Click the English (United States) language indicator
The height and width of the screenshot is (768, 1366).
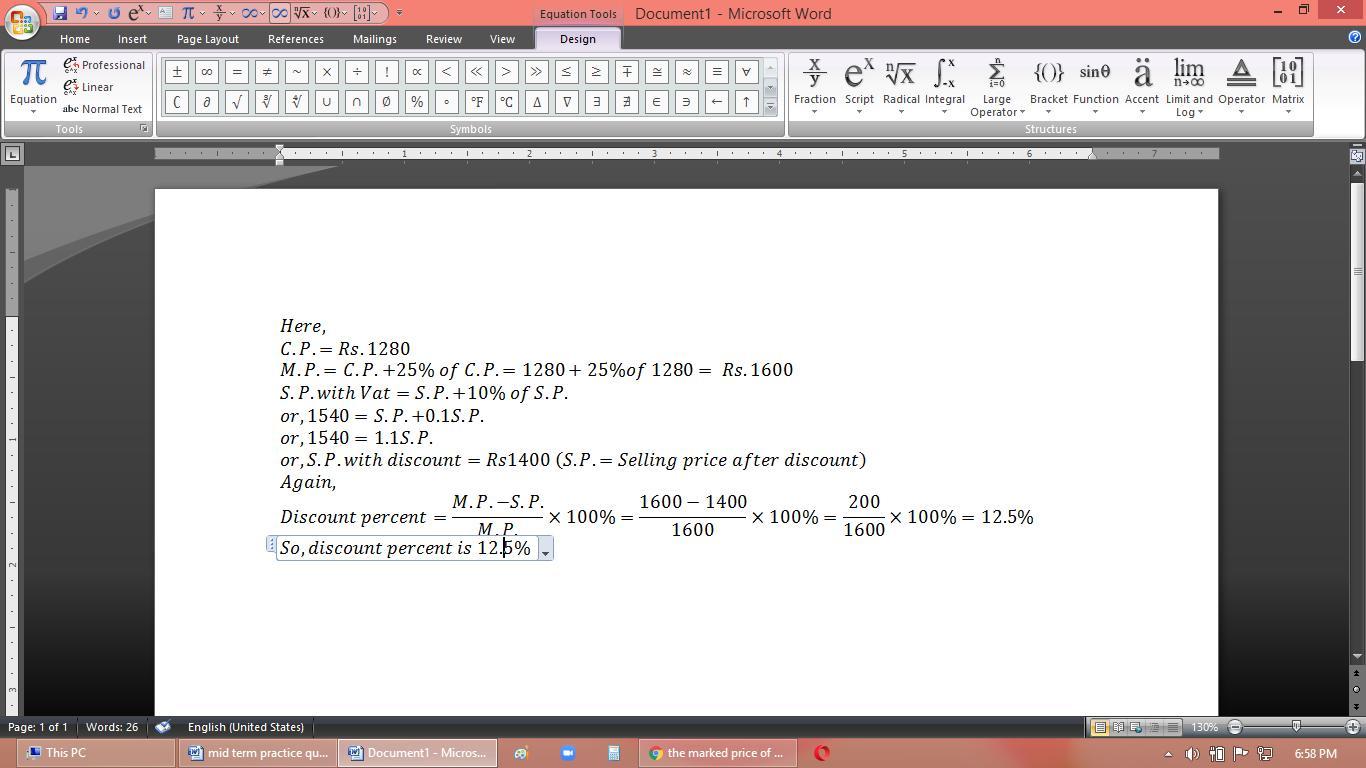245,727
